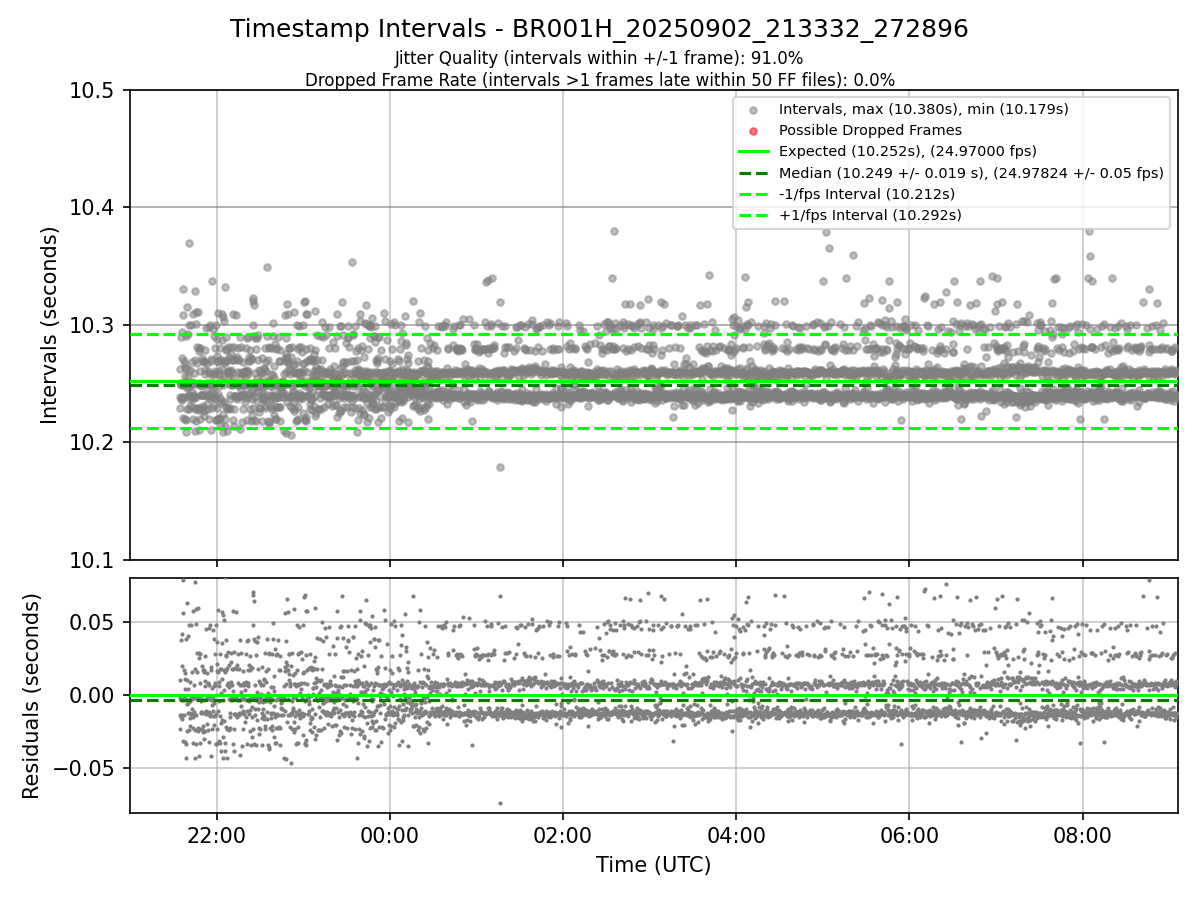Click the 'Expected (10.252s)' legend entry
Screen dimensions: 1200x900
tap(907, 151)
